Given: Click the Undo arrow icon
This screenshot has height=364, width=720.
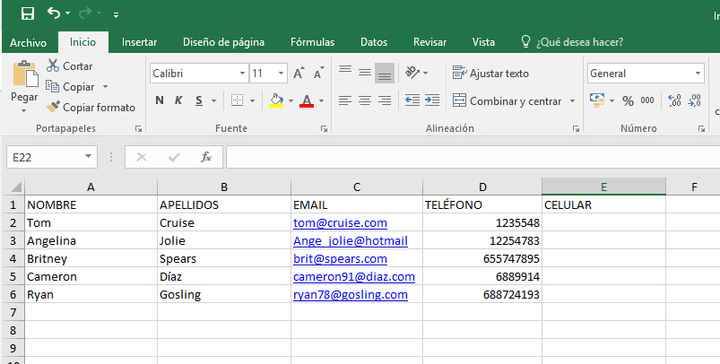Looking at the screenshot, I should coord(54,13).
